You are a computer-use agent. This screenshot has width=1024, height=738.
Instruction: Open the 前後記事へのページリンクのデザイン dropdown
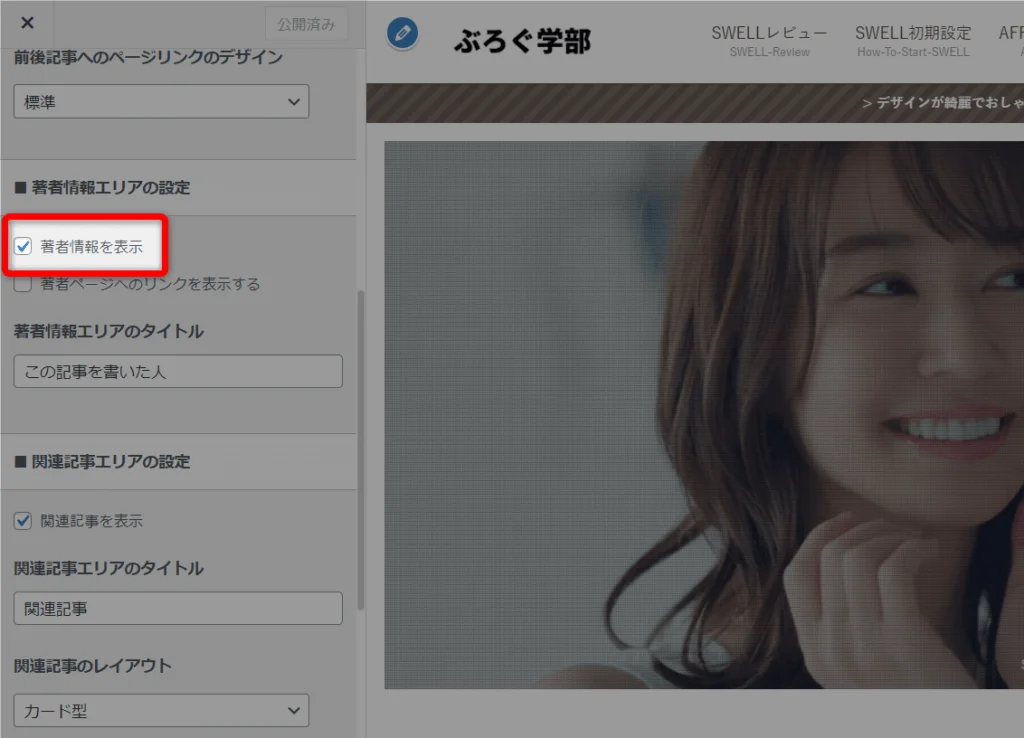click(x=160, y=101)
